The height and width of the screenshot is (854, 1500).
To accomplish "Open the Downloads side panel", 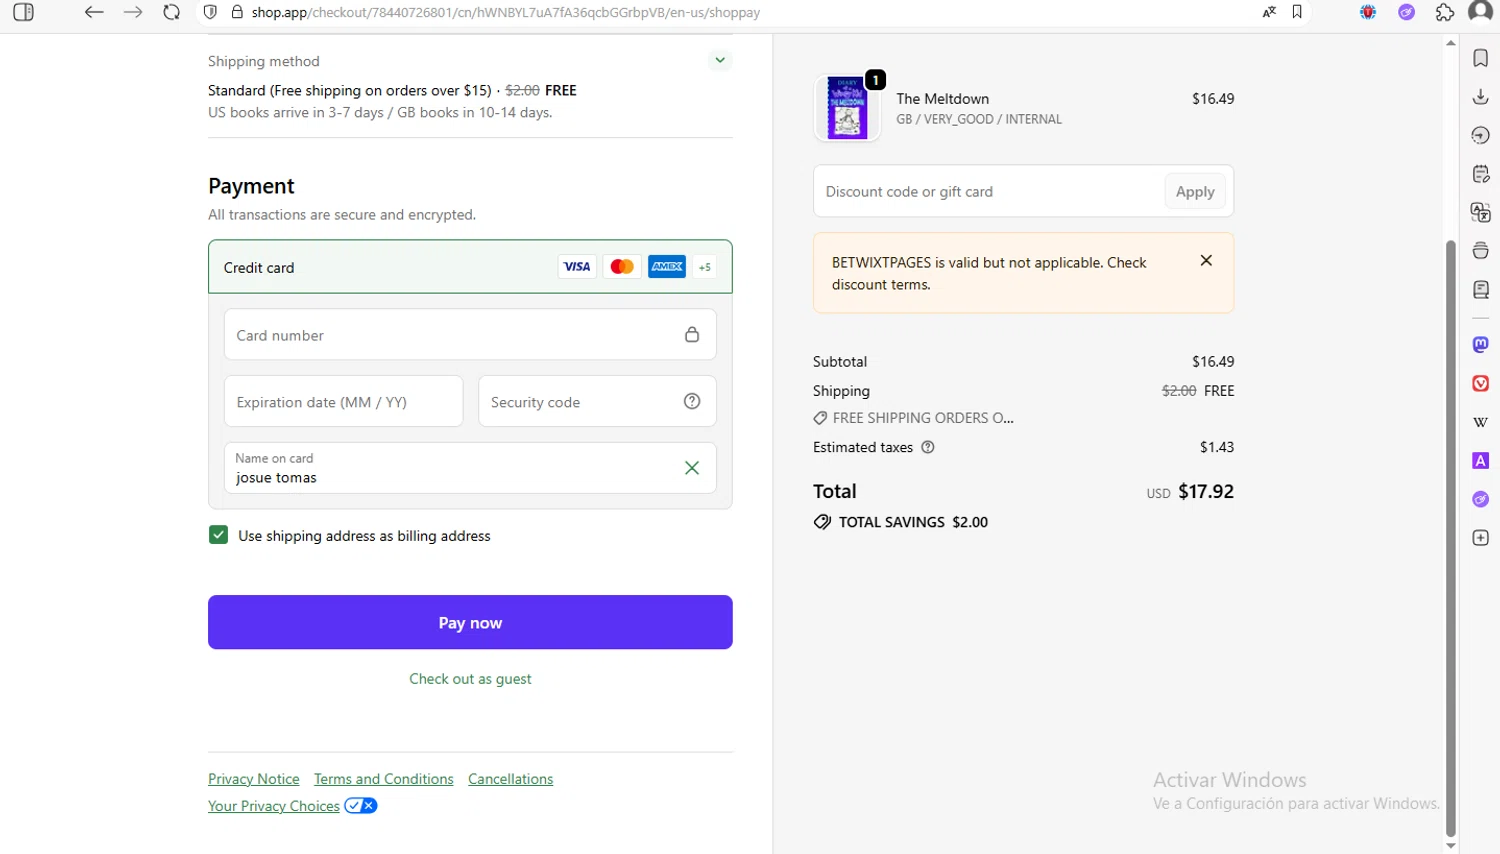I will click(1481, 96).
